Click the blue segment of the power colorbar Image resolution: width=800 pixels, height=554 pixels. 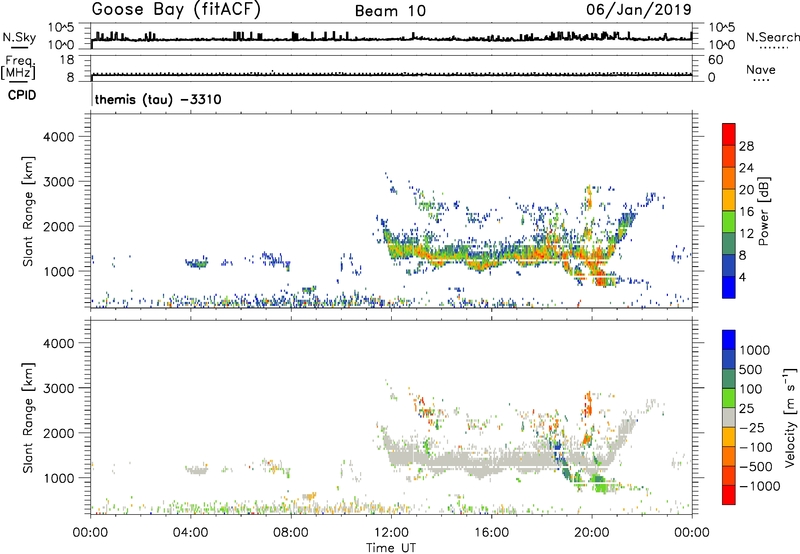click(729, 287)
